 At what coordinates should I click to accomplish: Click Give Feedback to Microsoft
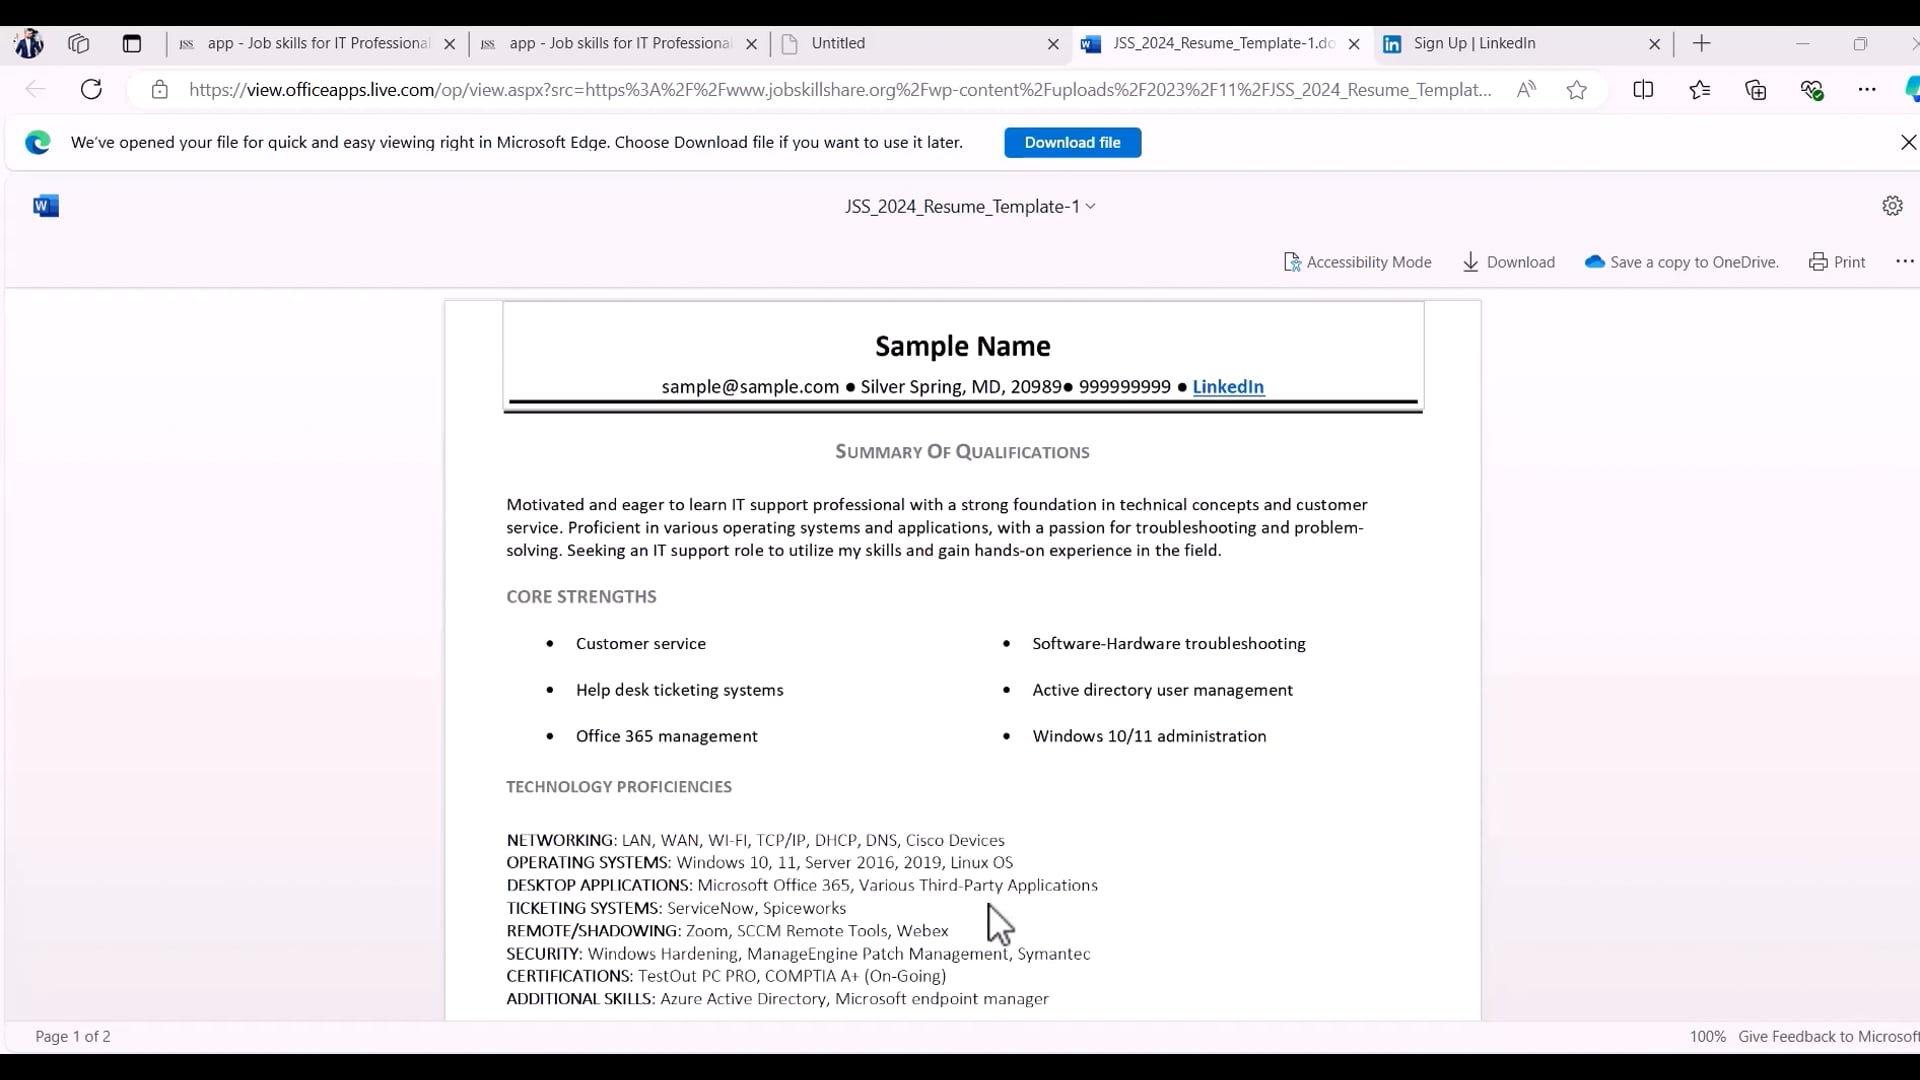click(1828, 1037)
